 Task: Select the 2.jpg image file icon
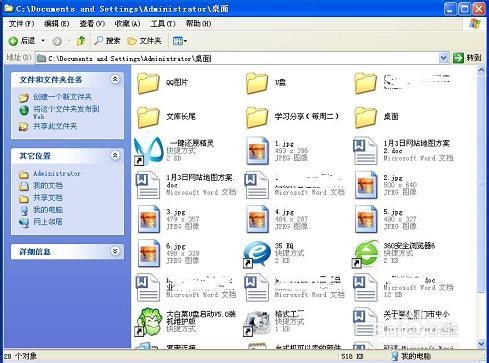coord(366,185)
